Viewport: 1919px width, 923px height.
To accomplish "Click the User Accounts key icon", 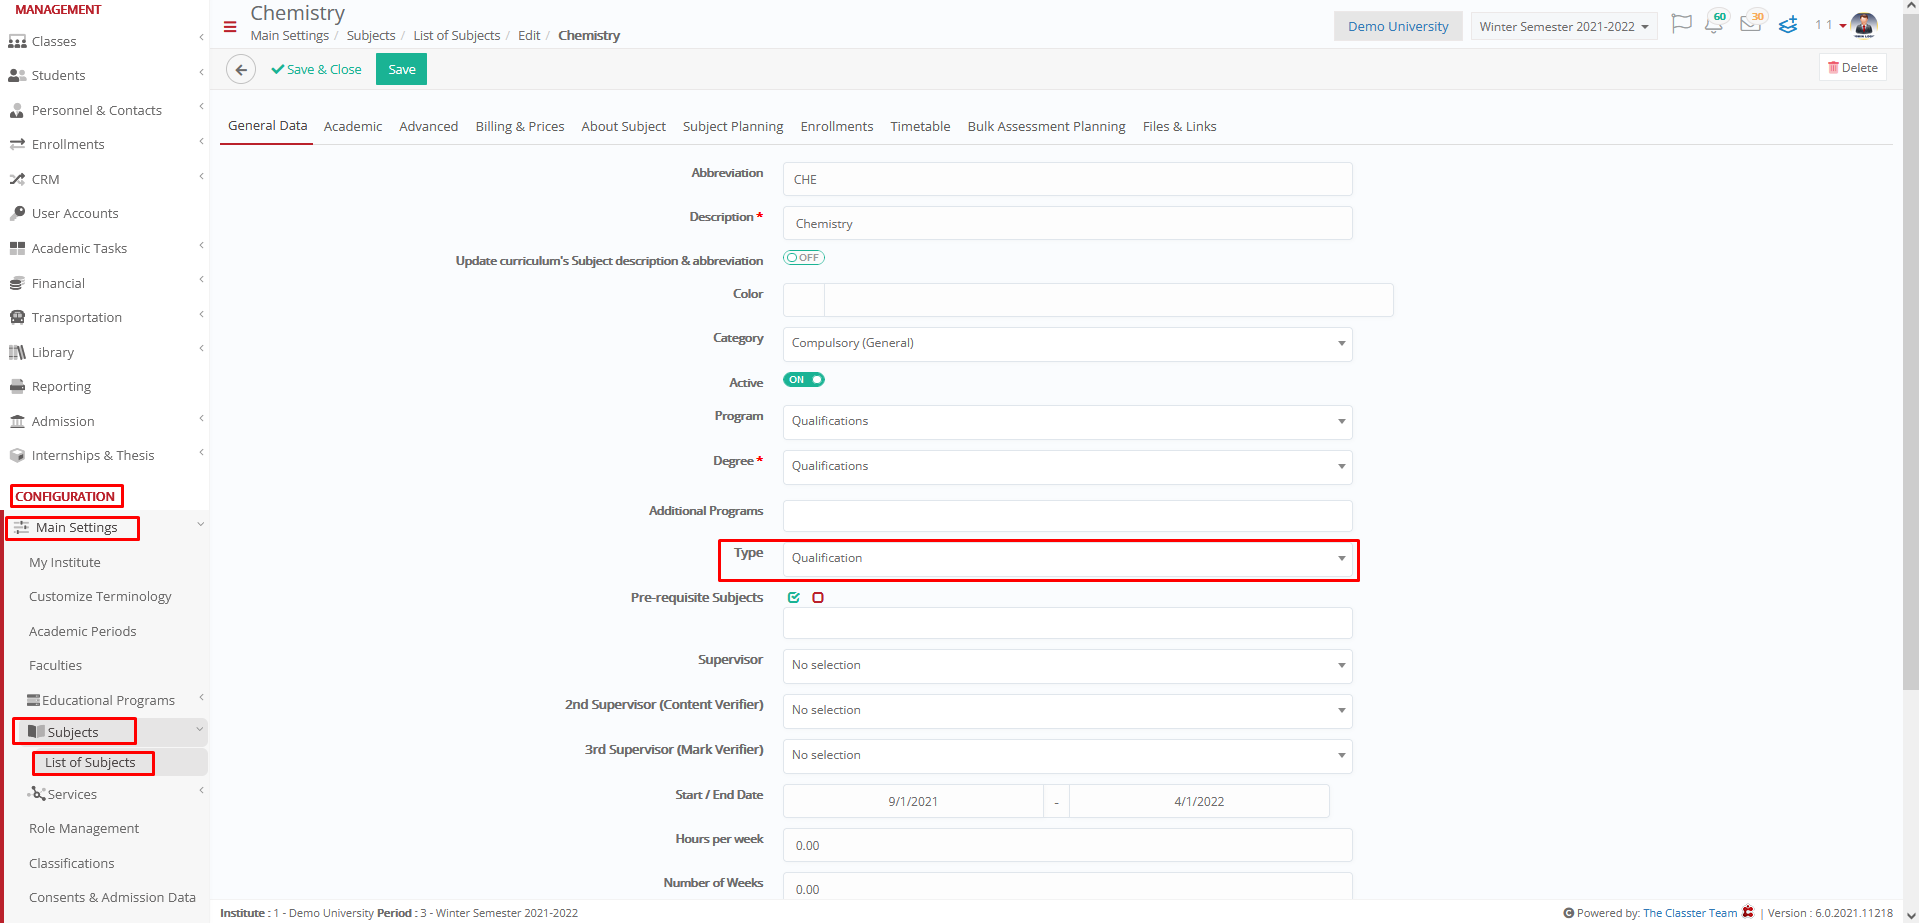I will tap(17, 214).
